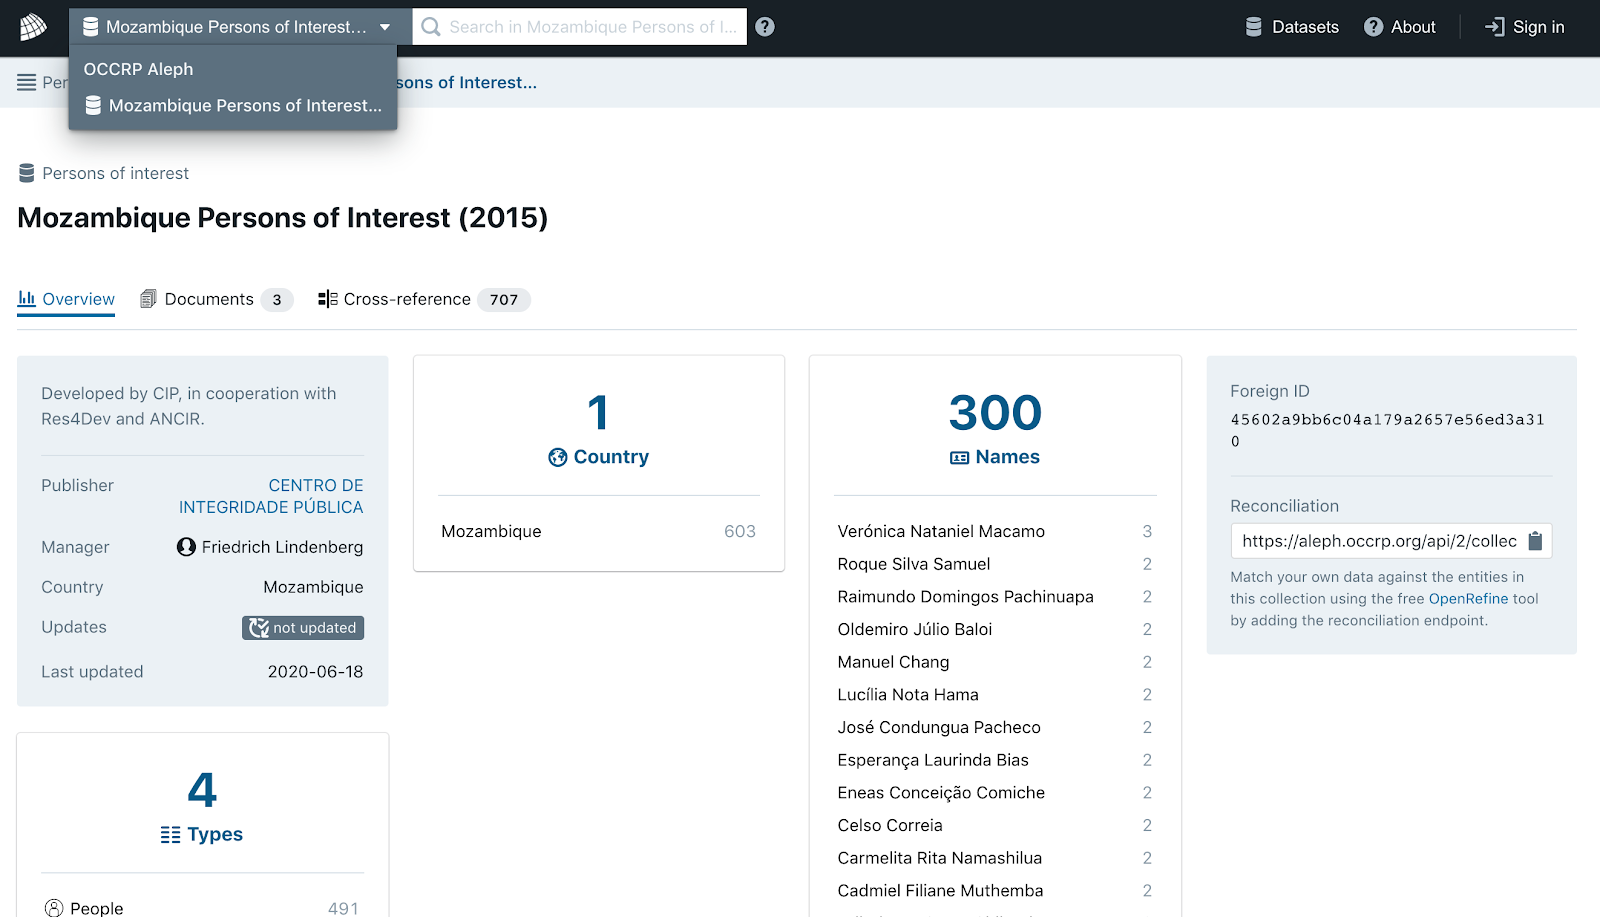Focus the search in Mozambique Persons field
Screen dimensions: 1600x917
(592, 27)
